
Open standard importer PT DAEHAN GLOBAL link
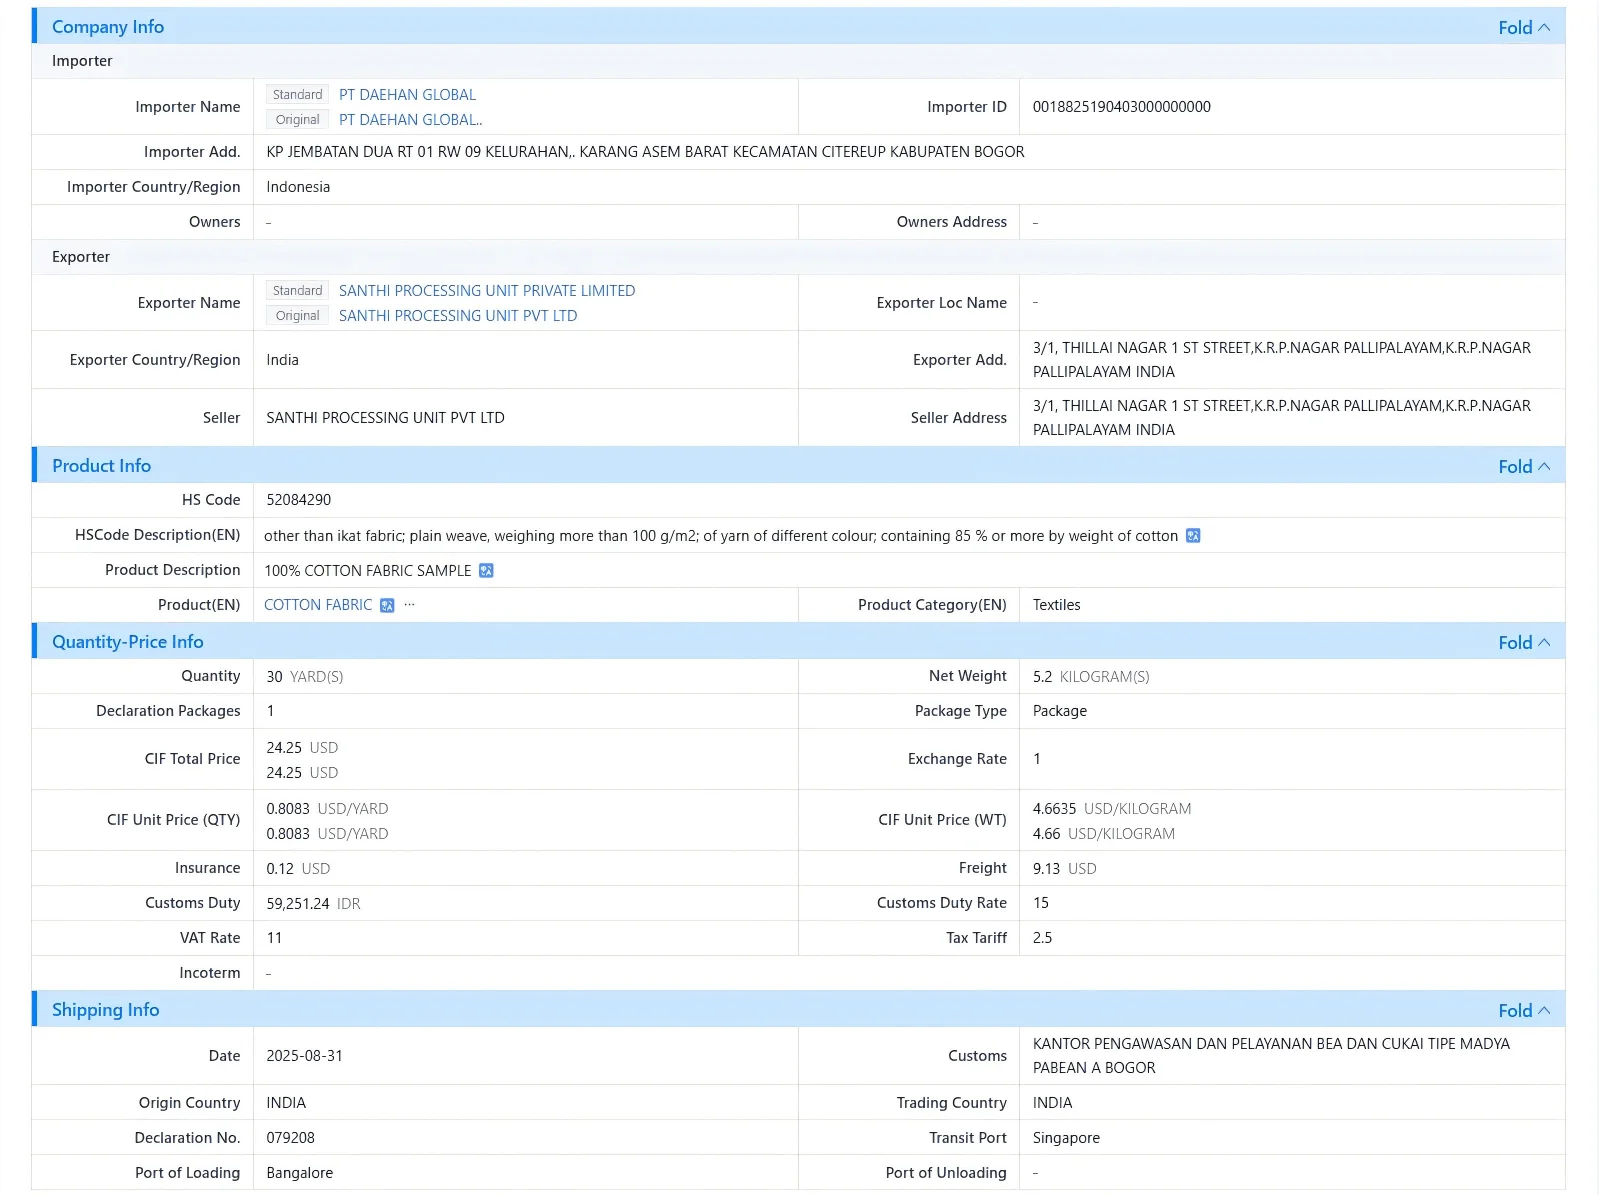(407, 95)
